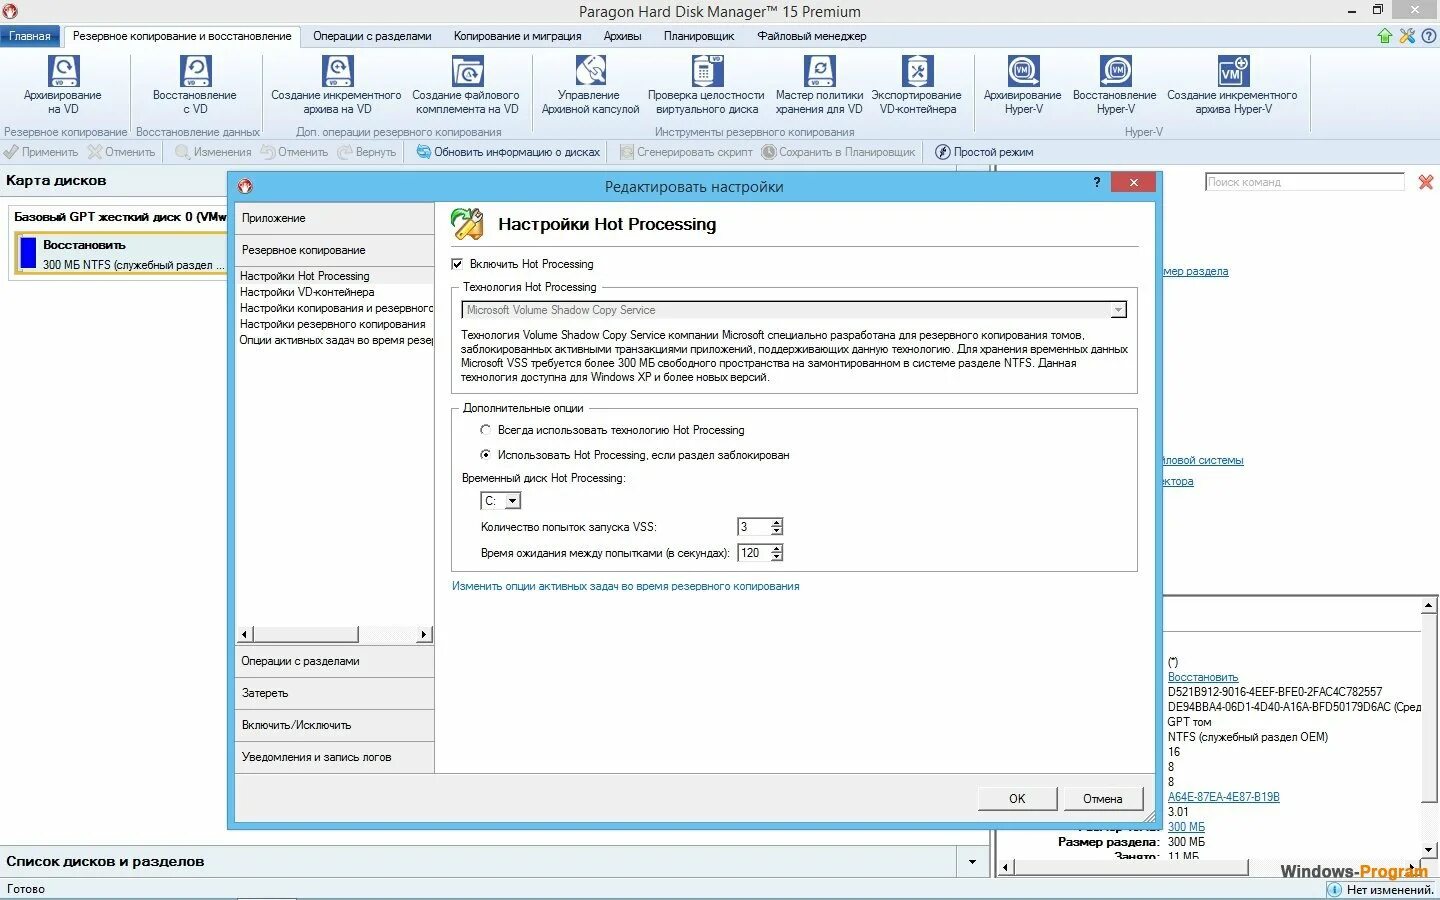Expand the Затереть settings section

[335, 693]
